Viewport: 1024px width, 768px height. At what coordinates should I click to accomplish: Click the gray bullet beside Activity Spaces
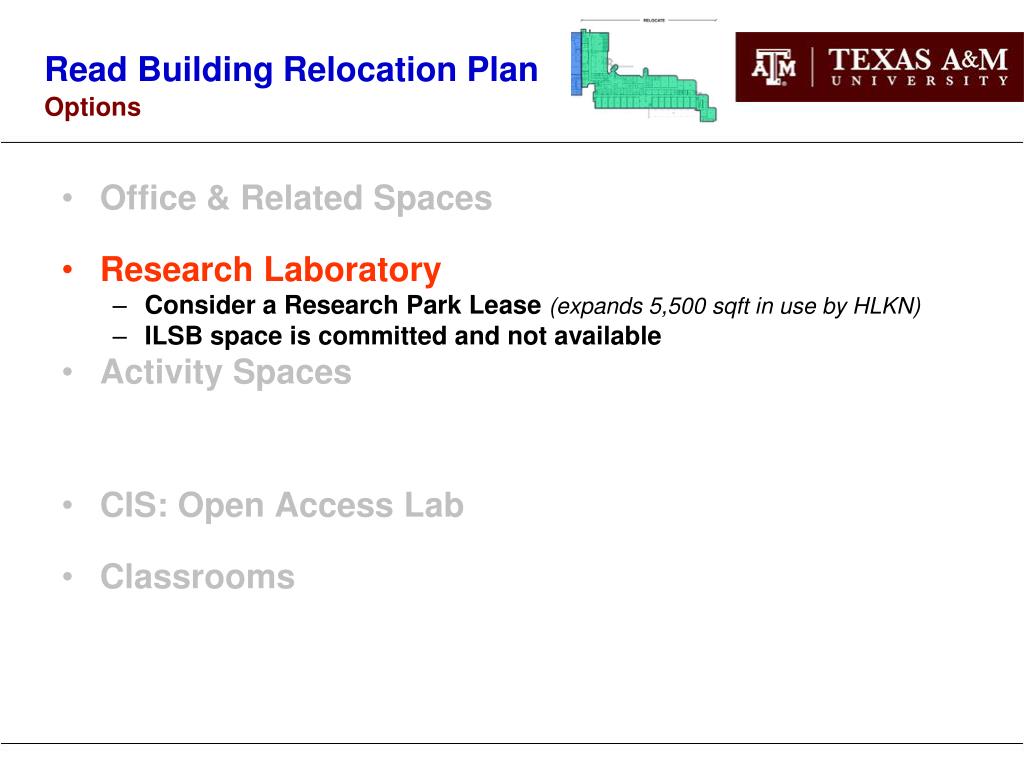coord(67,372)
